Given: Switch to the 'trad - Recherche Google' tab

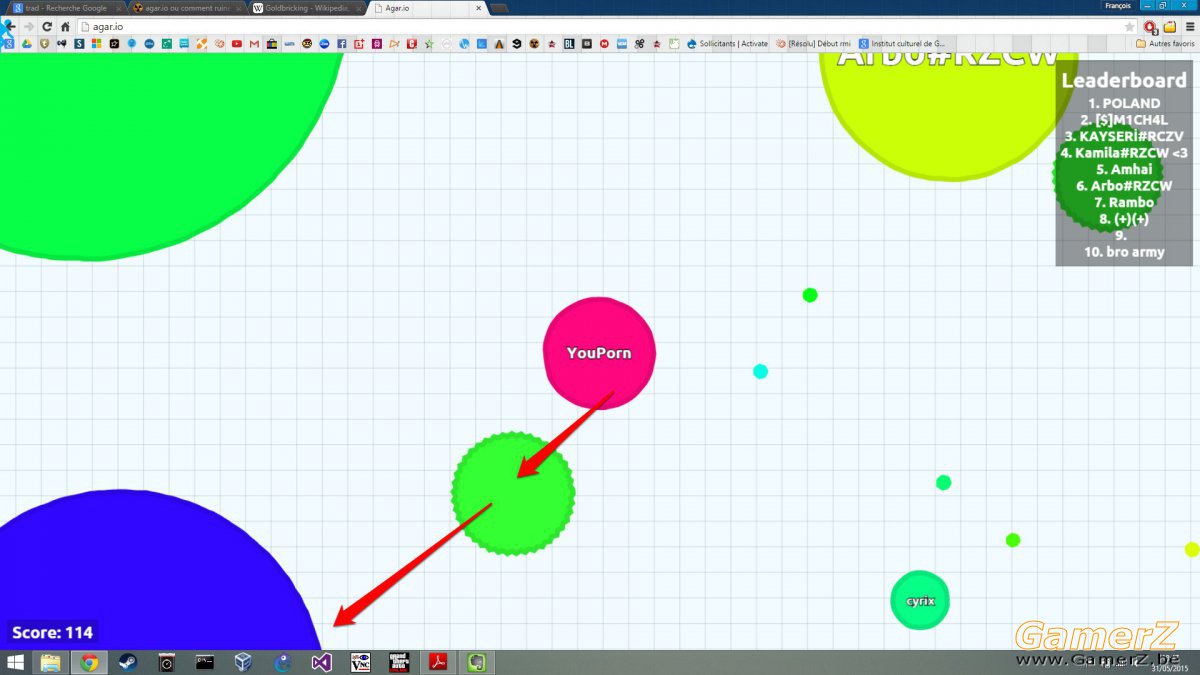Looking at the screenshot, I should [x=65, y=8].
